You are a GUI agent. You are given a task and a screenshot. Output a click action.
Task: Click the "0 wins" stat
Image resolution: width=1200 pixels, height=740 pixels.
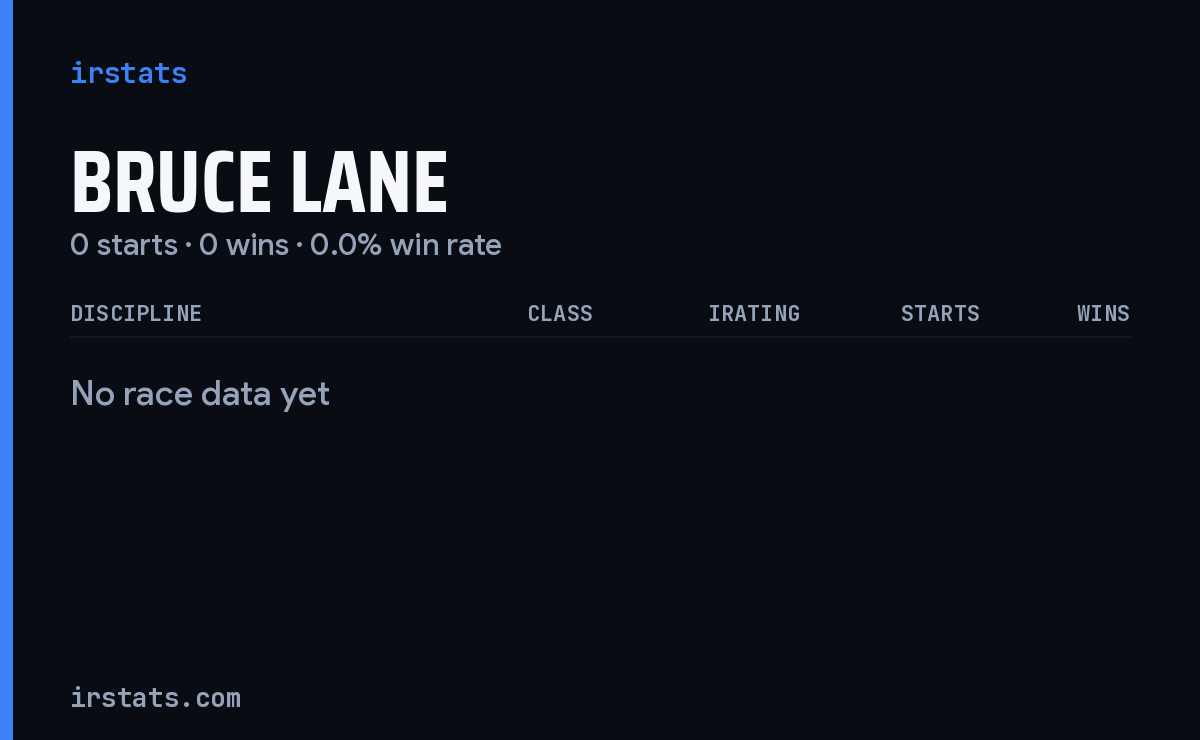pyautogui.click(x=244, y=245)
